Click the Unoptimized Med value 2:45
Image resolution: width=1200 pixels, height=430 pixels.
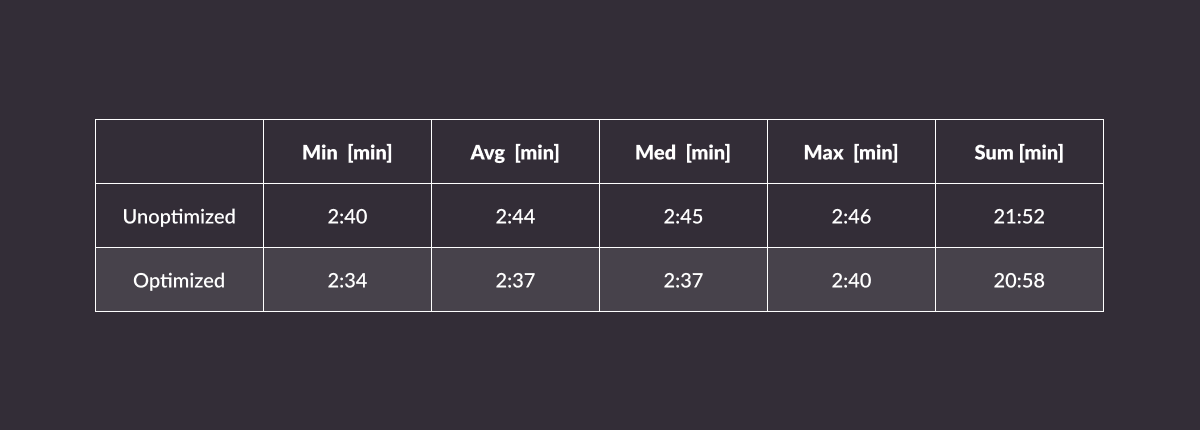point(683,216)
